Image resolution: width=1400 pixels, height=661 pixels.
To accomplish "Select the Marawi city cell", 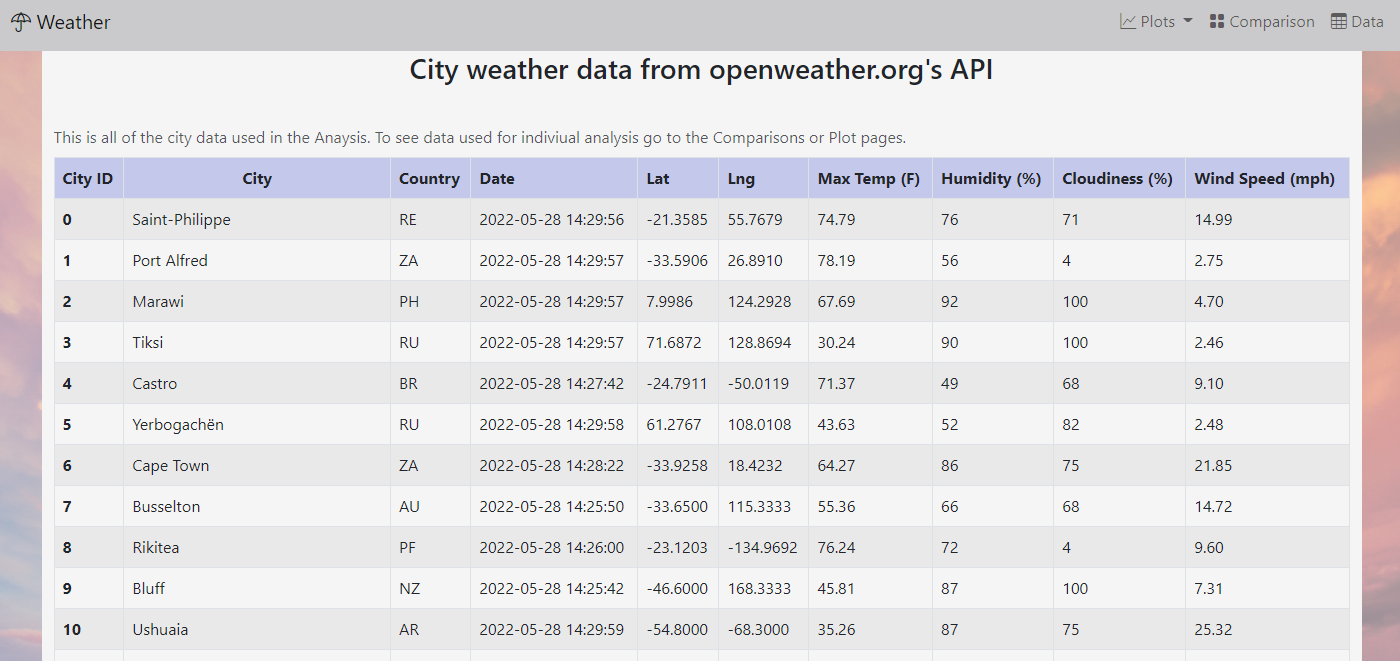I will 257,301.
